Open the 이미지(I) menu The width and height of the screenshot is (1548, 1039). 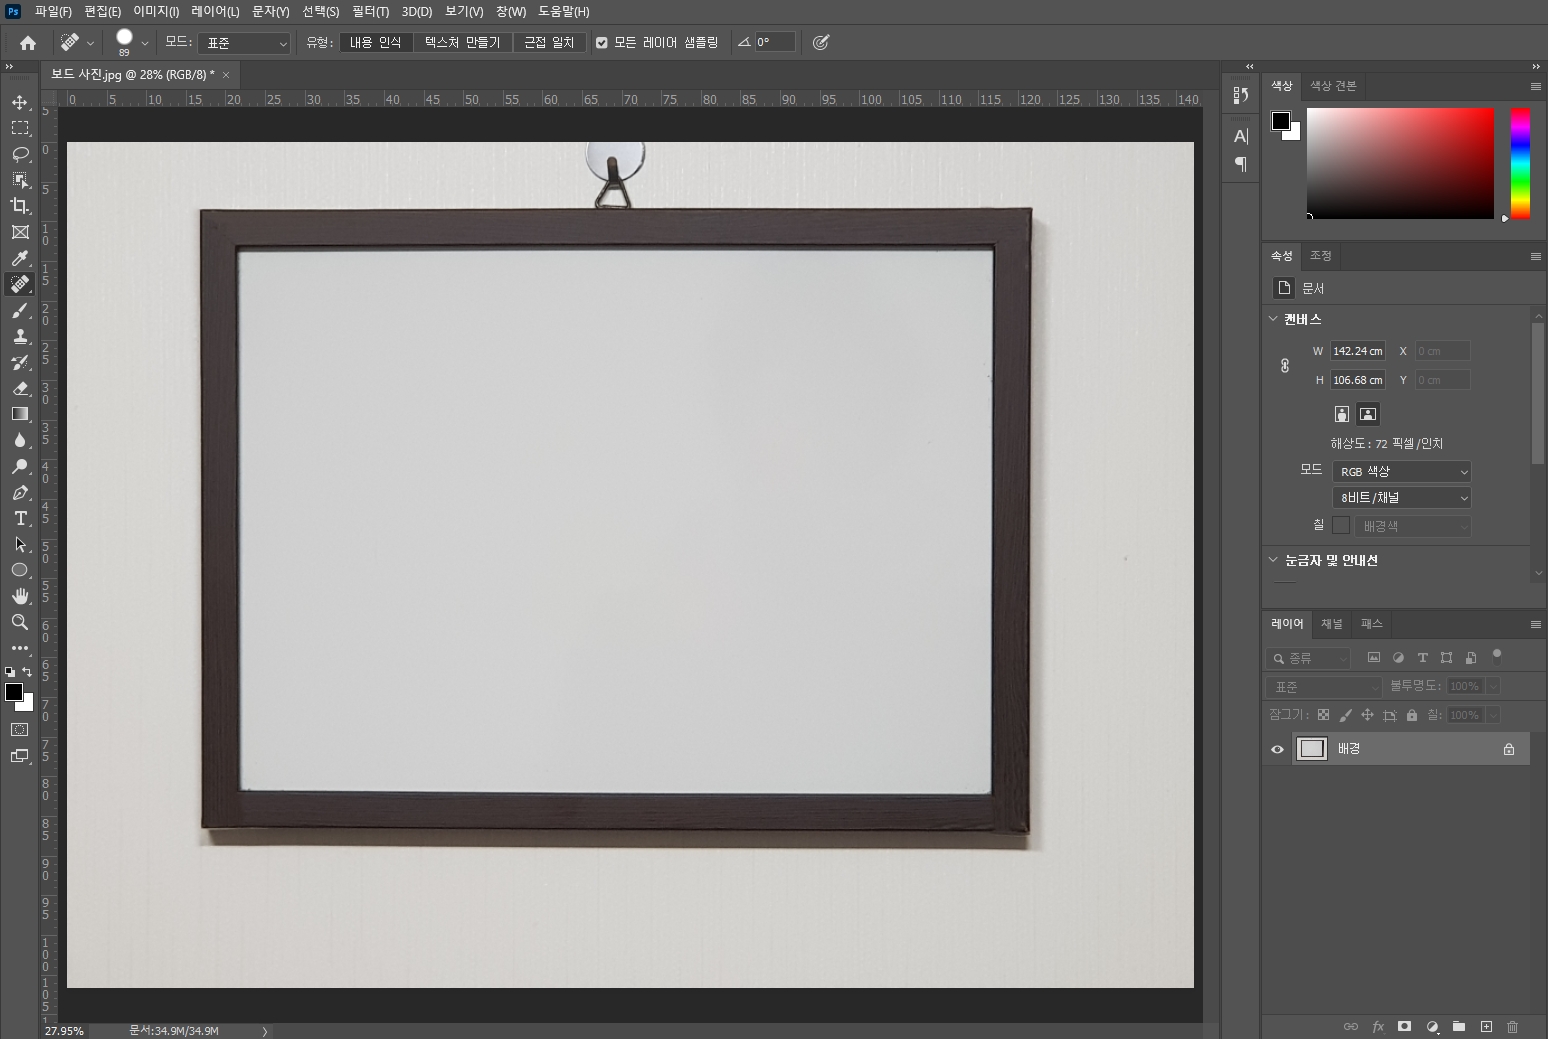click(156, 12)
